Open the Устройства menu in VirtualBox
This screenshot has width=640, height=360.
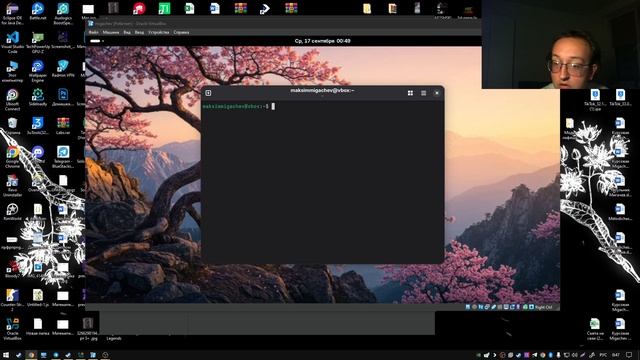[x=159, y=32]
